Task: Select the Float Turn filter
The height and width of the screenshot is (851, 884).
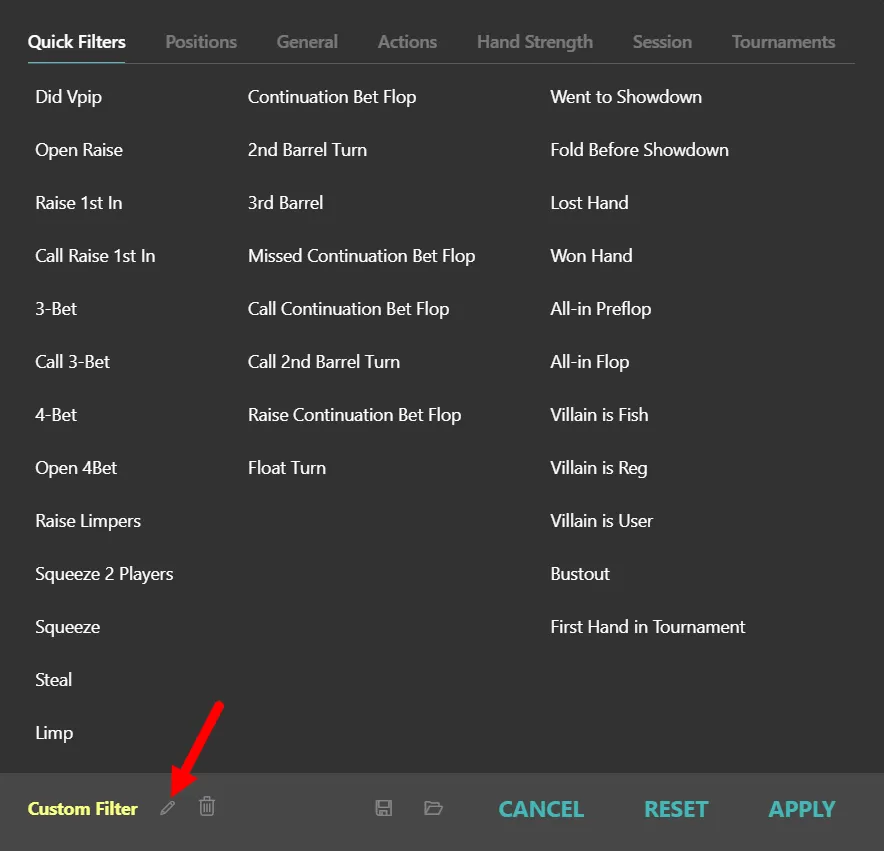Action: 287,468
